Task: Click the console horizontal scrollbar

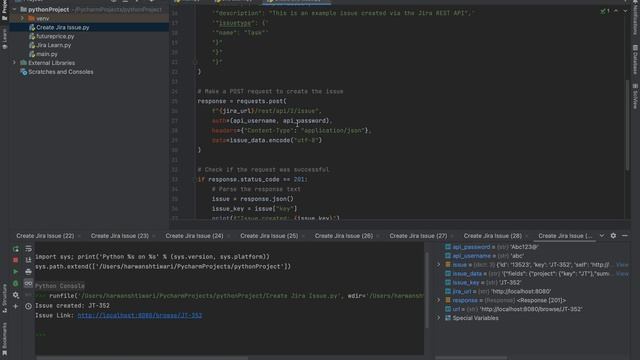Action: (x=142, y=358)
